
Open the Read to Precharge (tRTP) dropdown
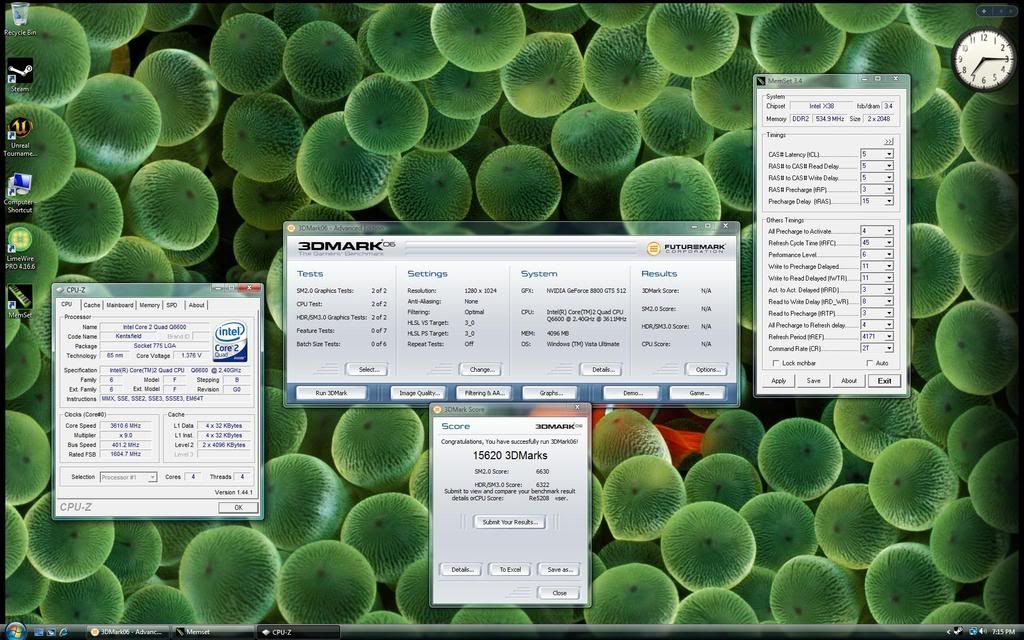coord(888,313)
